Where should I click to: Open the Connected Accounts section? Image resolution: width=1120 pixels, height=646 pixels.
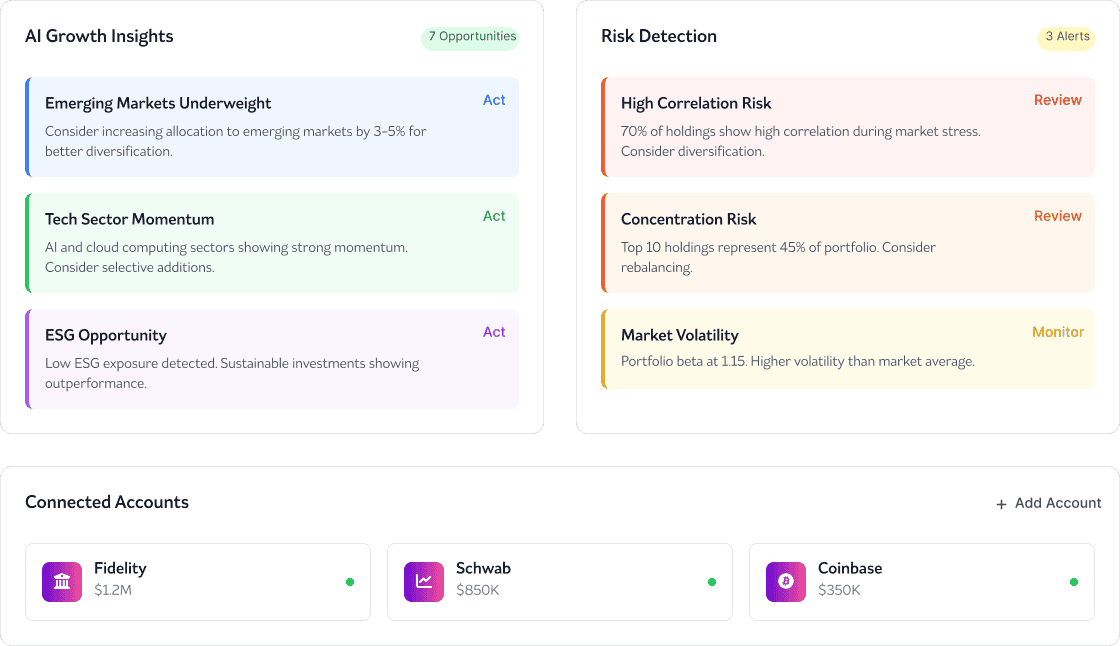(x=107, y=502)
